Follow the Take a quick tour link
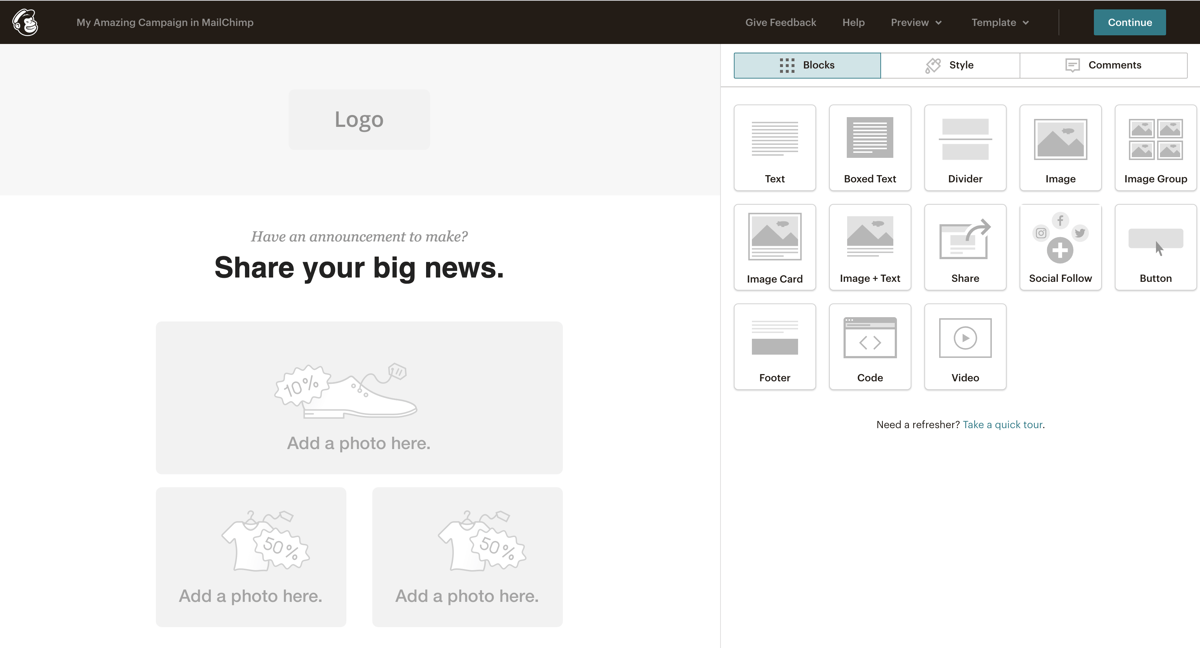This screenshot has height=648, width=1200. 1002,425
